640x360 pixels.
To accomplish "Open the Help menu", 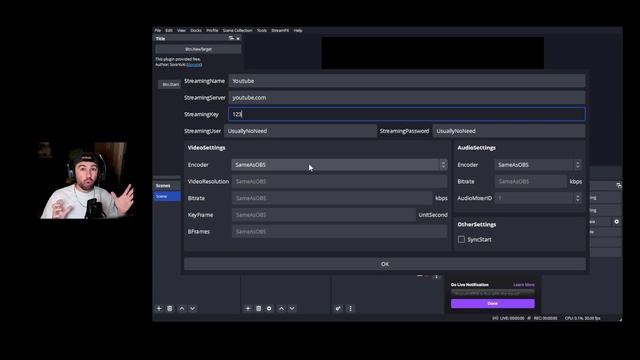I will tap(298, 30).
